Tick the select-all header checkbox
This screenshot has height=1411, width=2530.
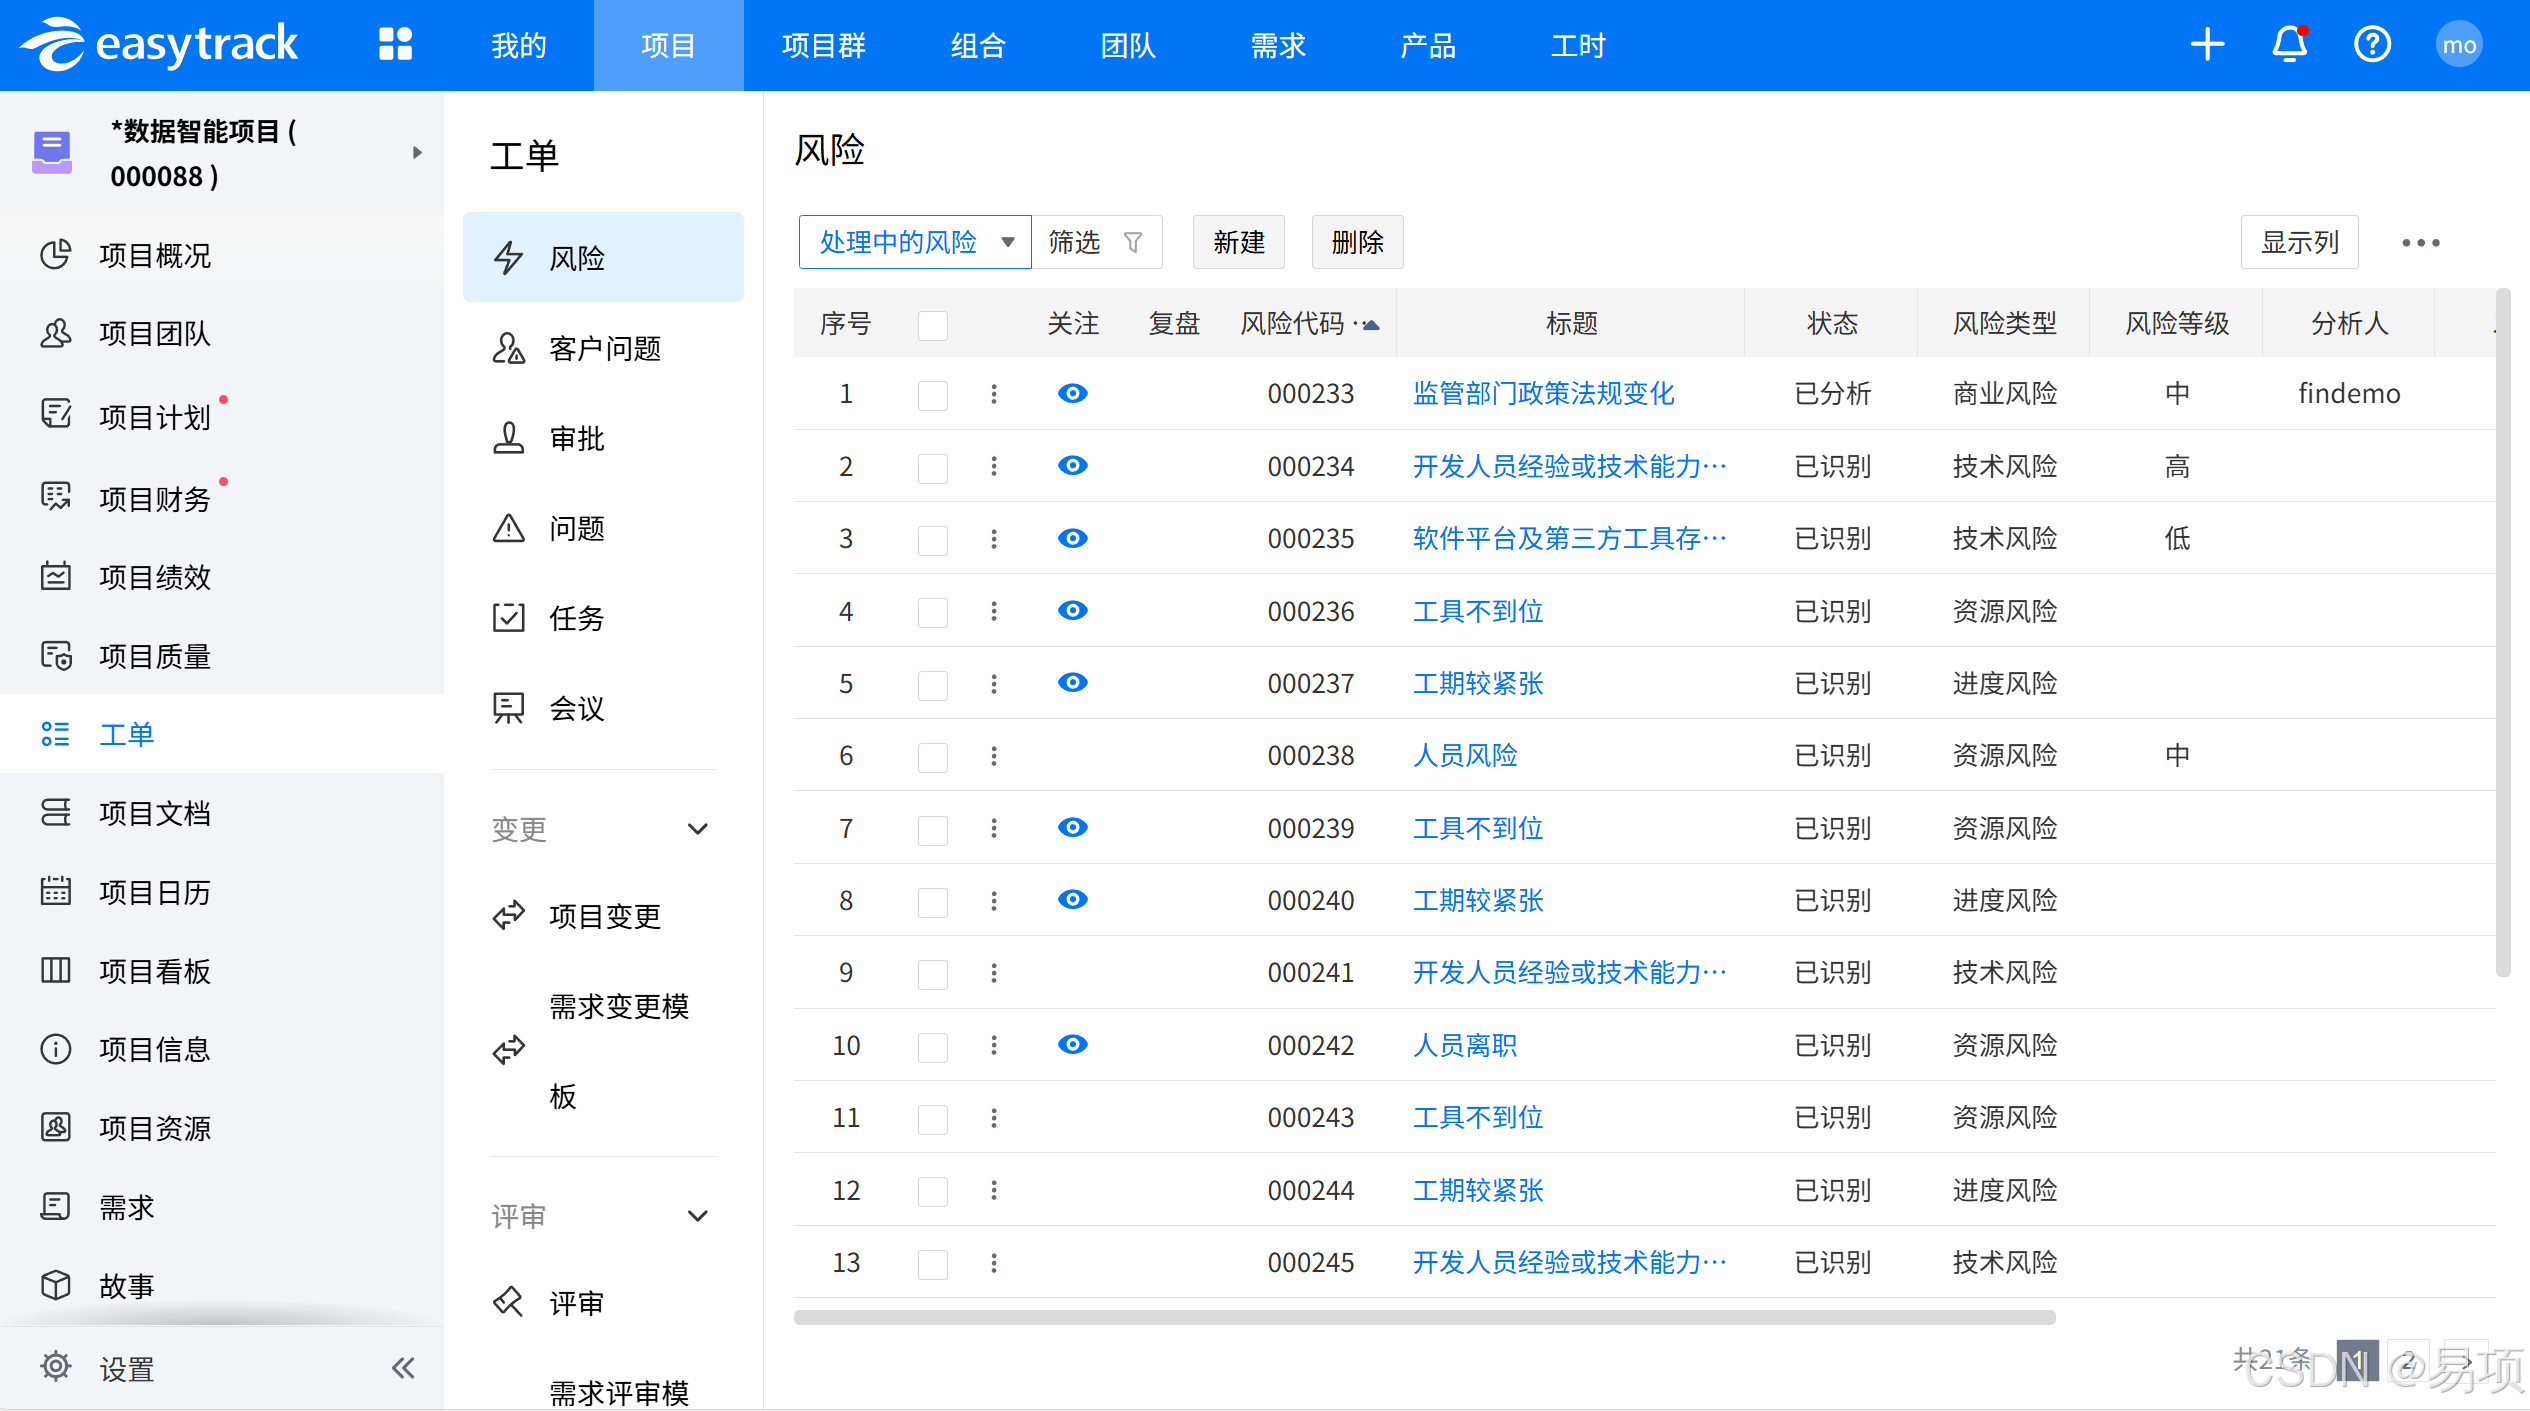[932, 325]
